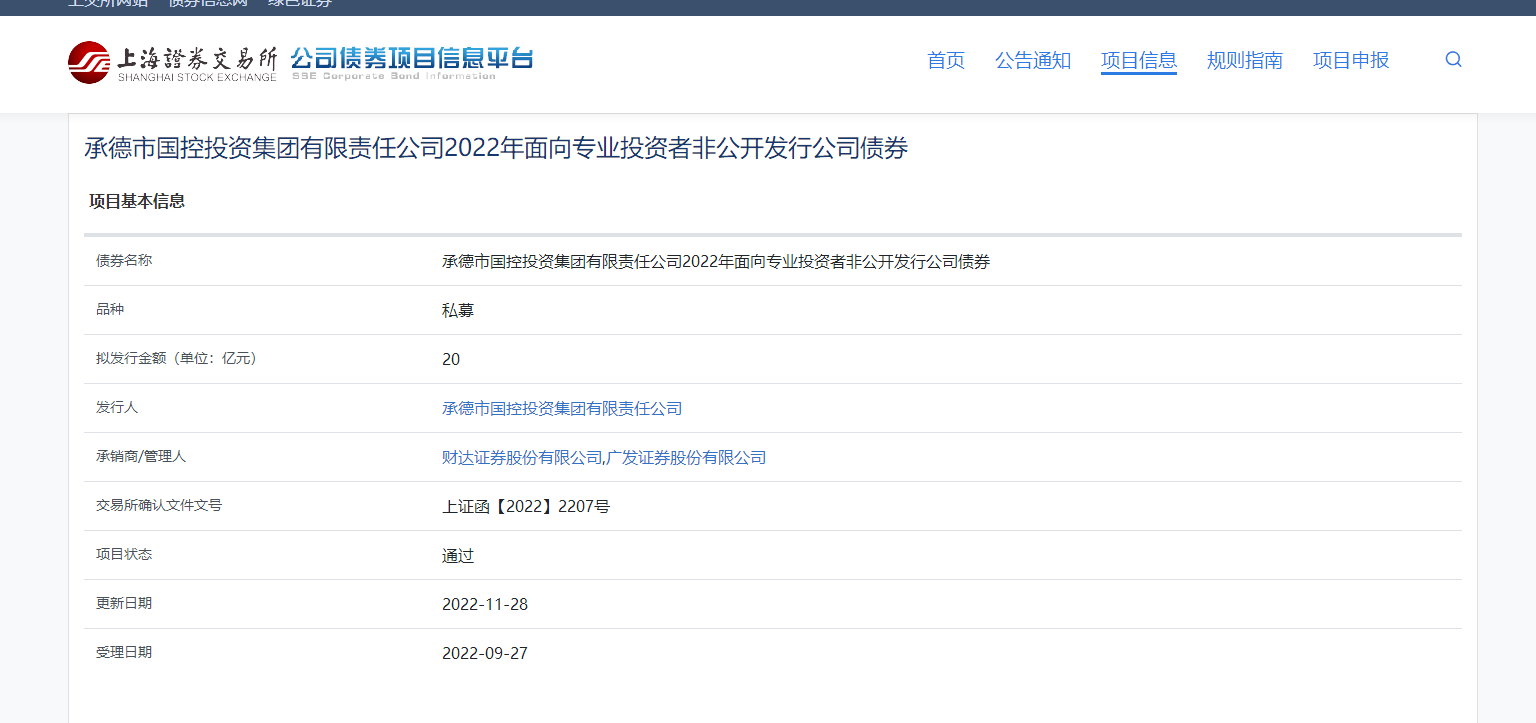Click the search magnifier icon
The height and width of the screenshot is (723, 1536).
tap(1453, 59)
